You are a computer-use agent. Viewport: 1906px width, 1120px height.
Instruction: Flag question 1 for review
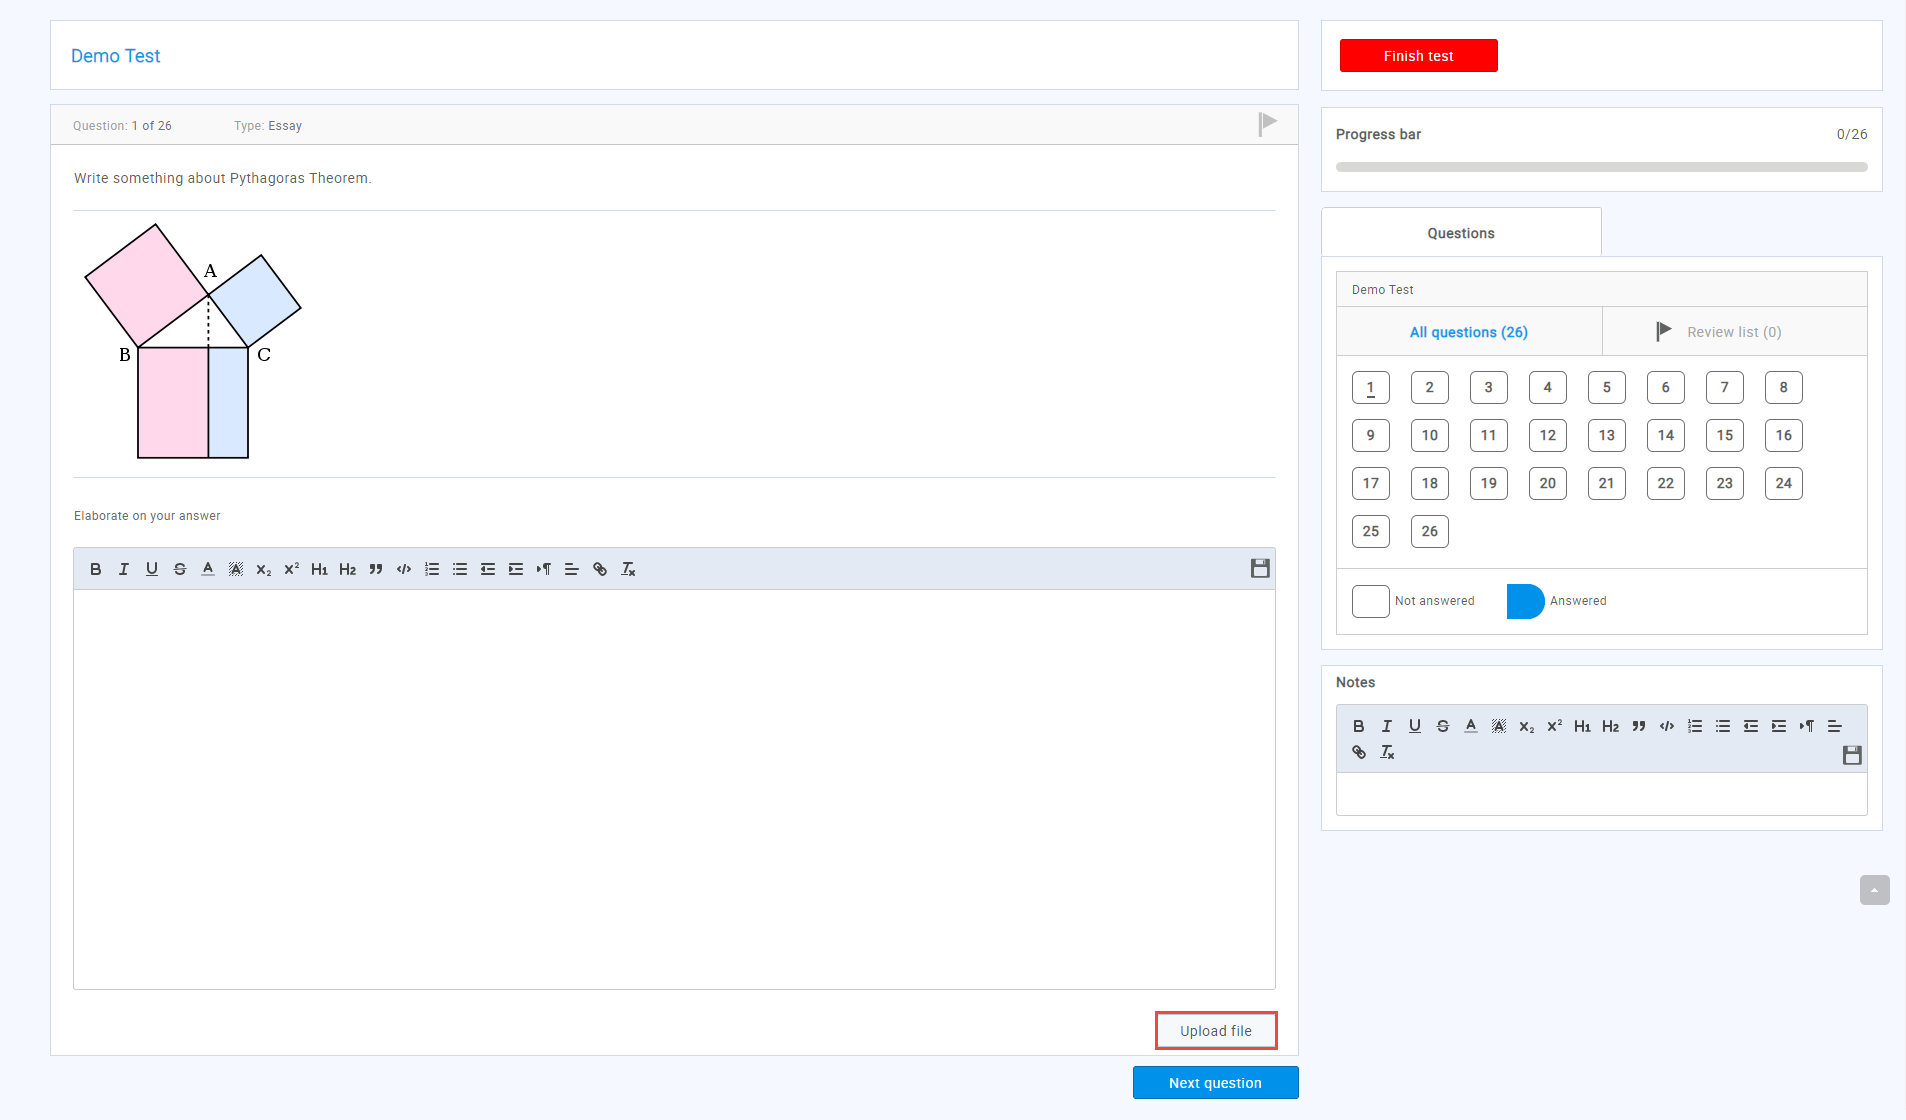[x=1268, y=124]
